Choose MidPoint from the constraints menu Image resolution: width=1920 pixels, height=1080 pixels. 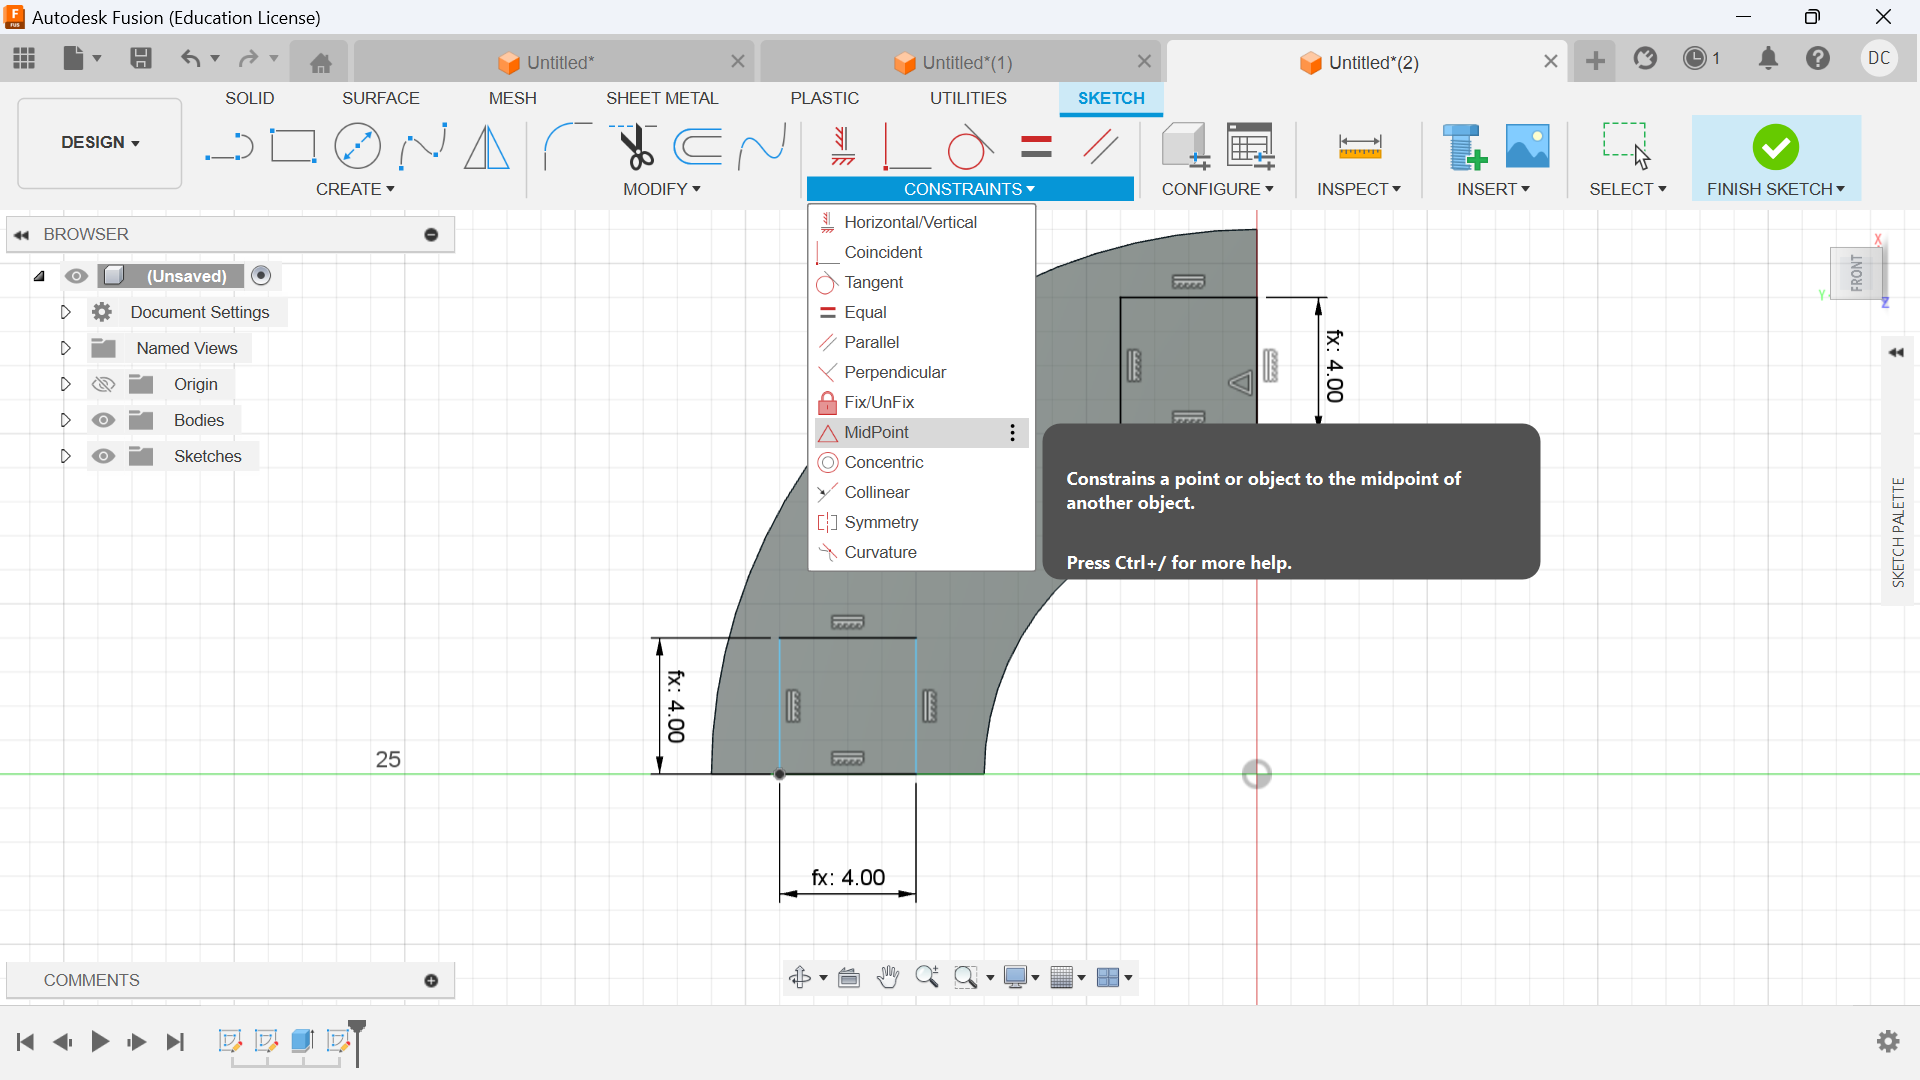(876, 433)
